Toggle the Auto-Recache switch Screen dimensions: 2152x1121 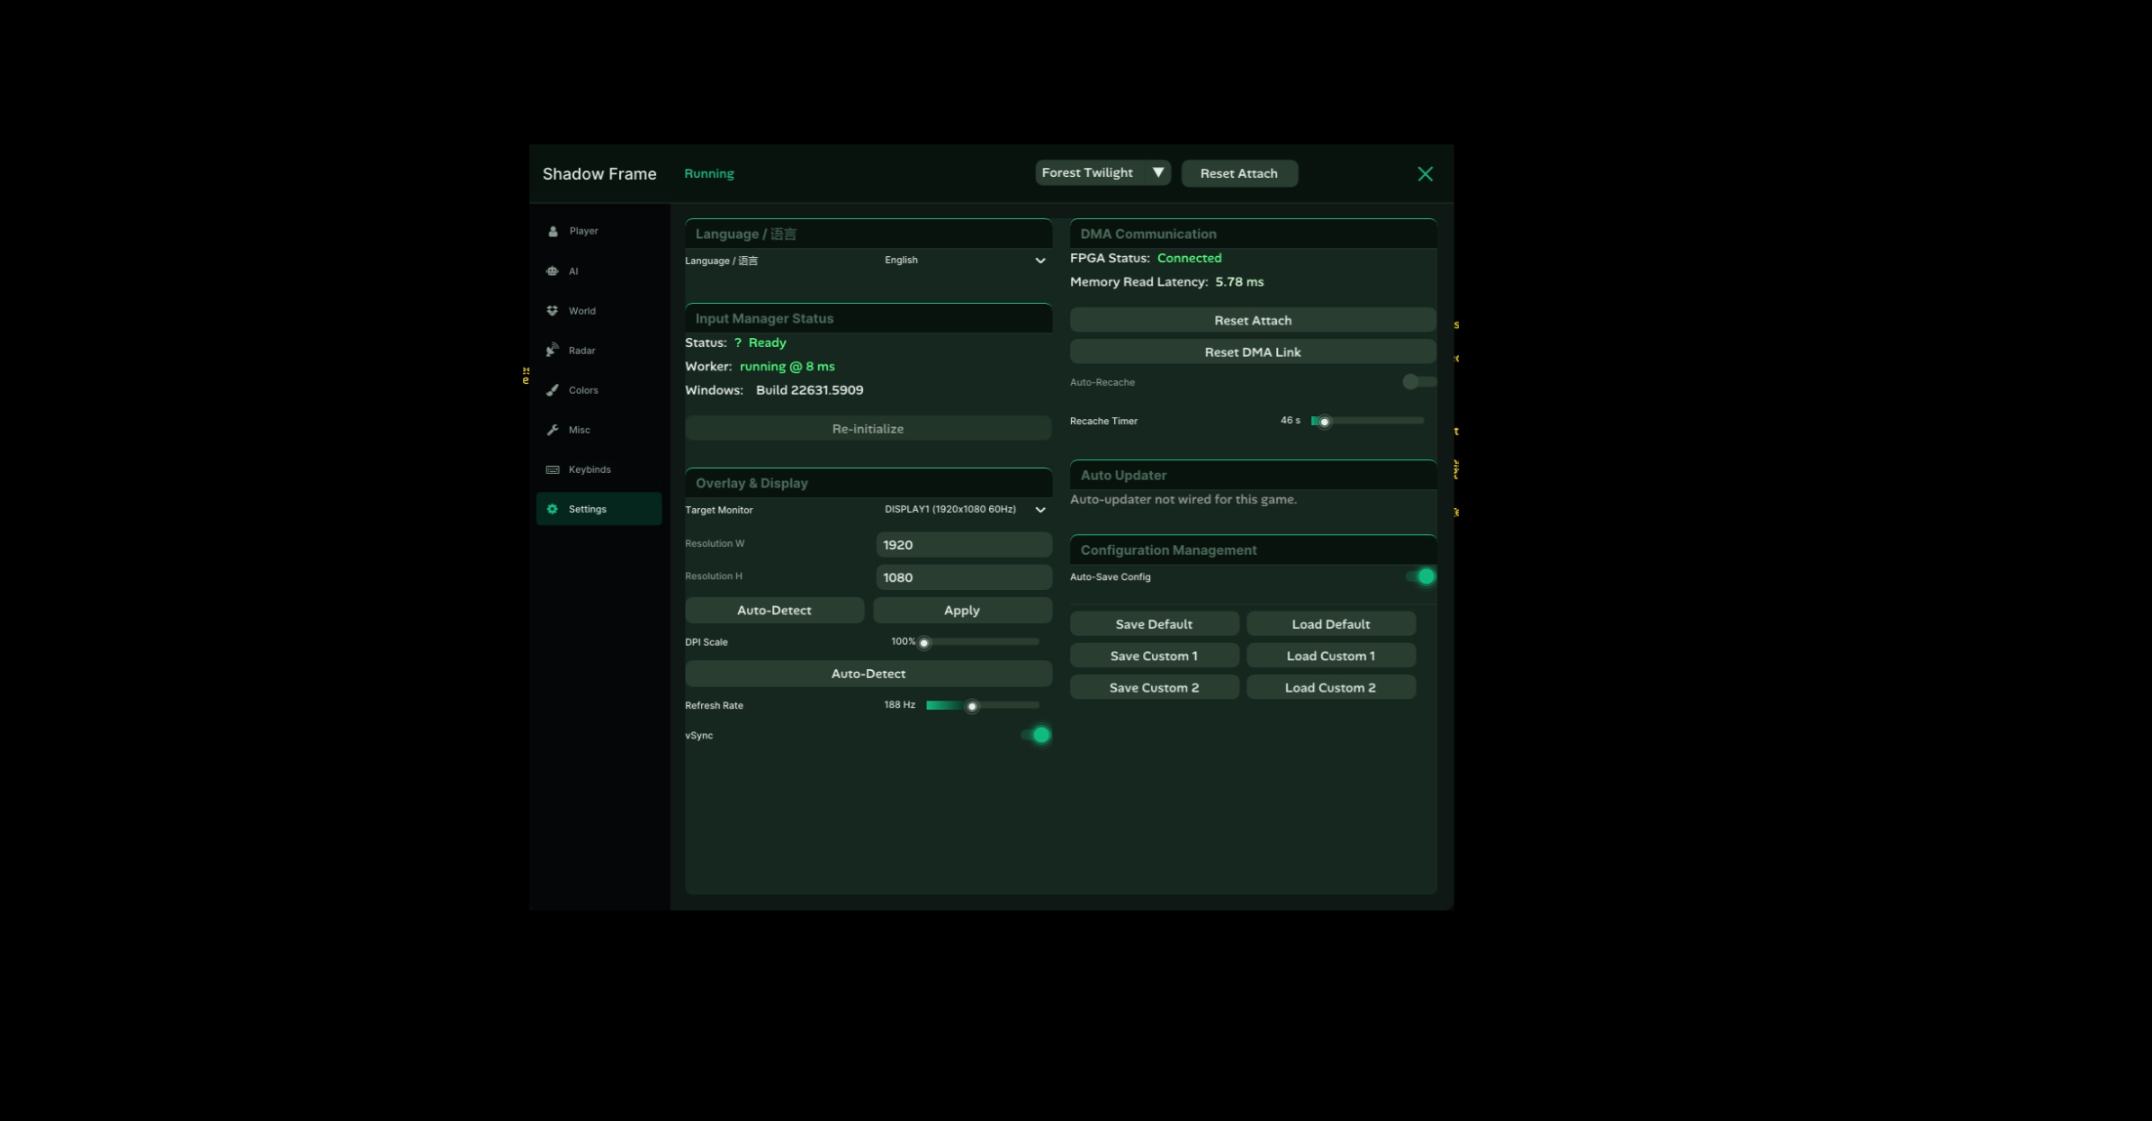click(x=1418, y=382)
